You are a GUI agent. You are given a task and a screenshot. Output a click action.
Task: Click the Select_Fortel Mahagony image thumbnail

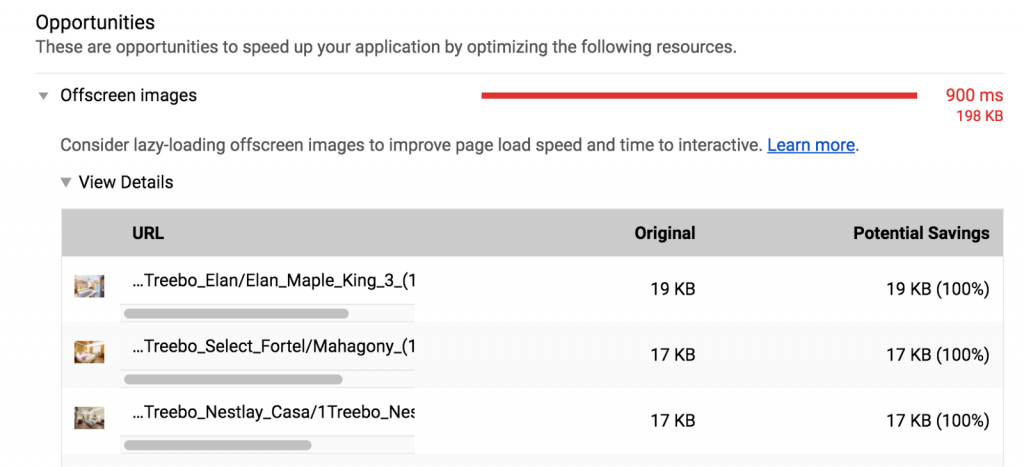point(89,352)
